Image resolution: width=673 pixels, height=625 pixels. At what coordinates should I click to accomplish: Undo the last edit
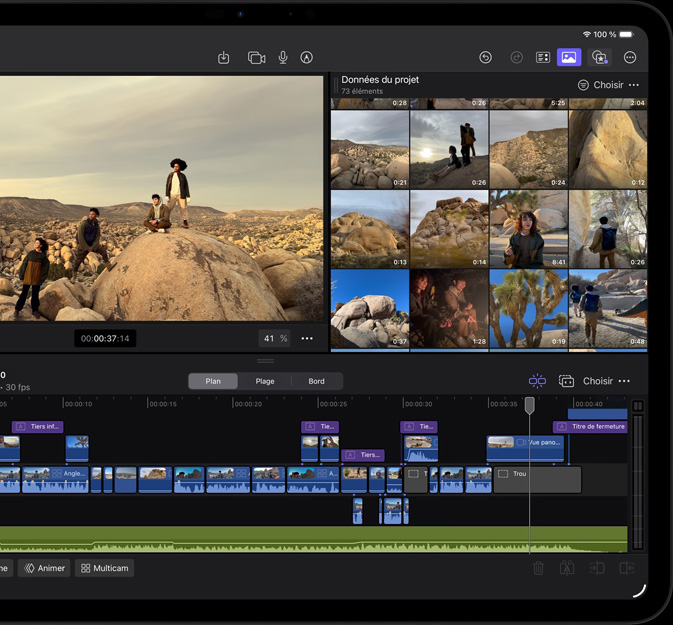[485, 58]
